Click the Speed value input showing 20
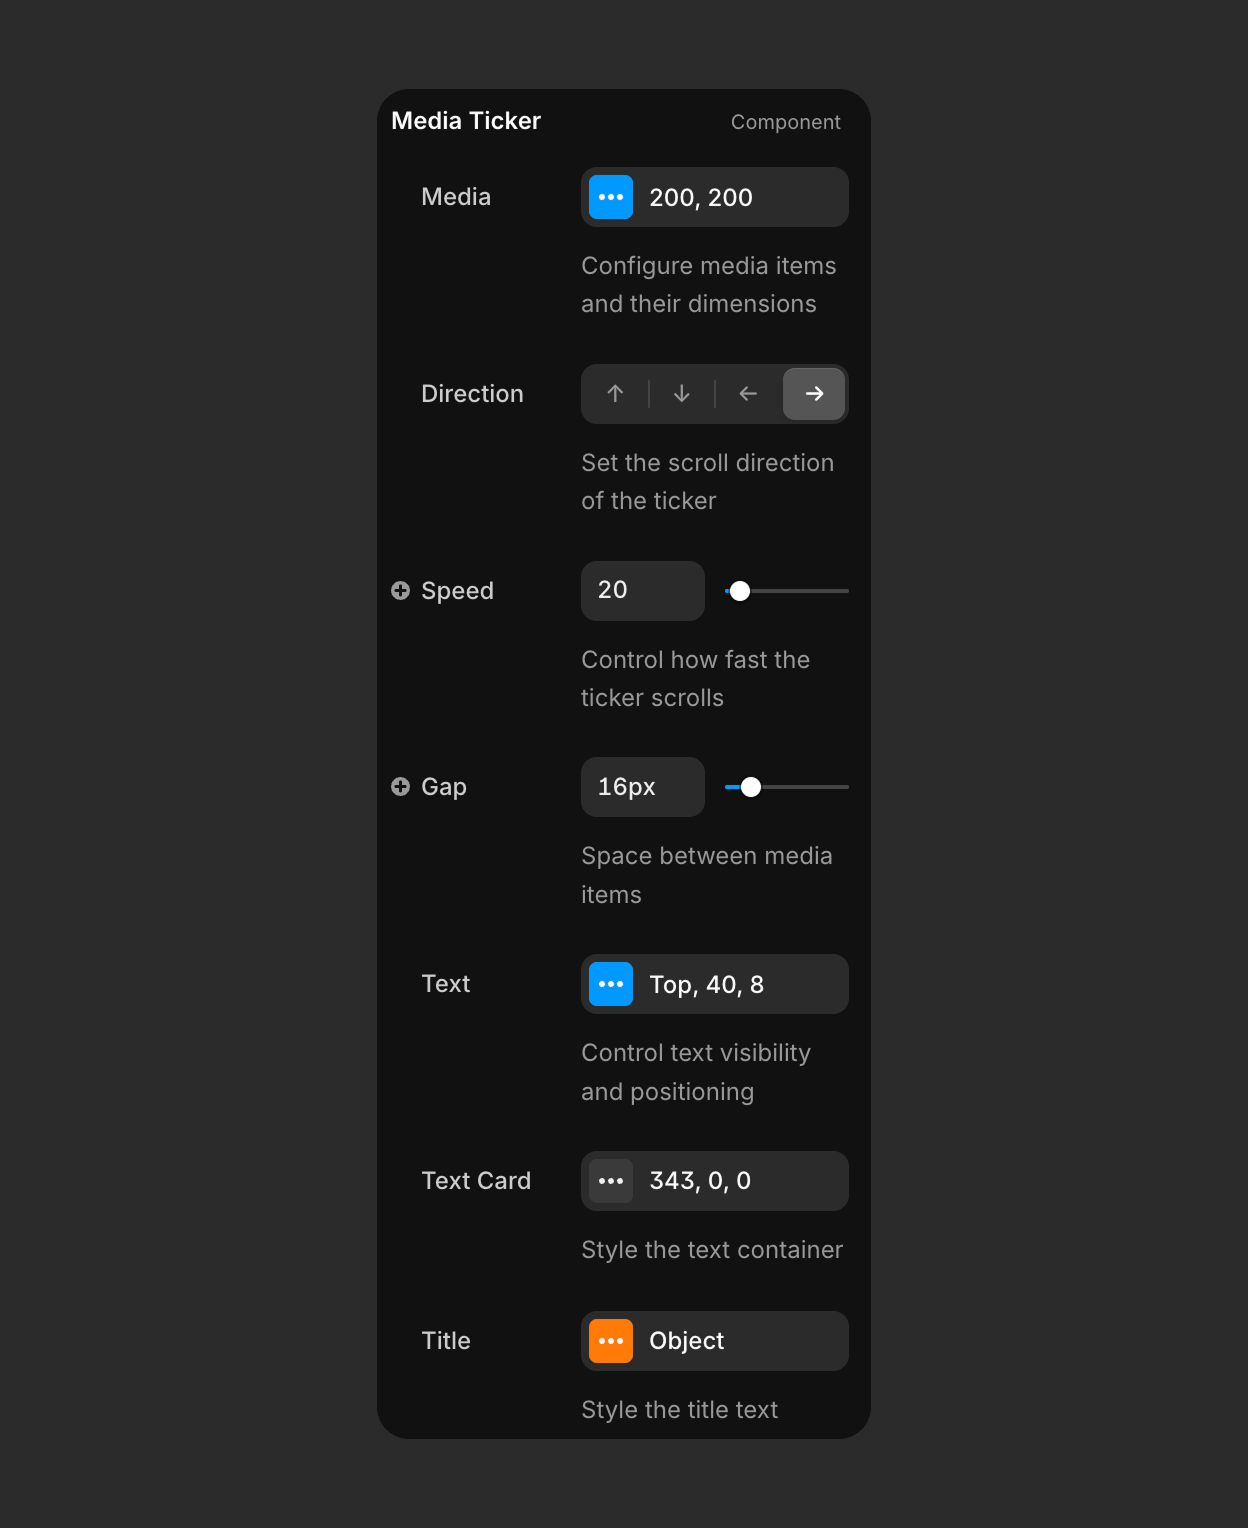 point(642,591)
